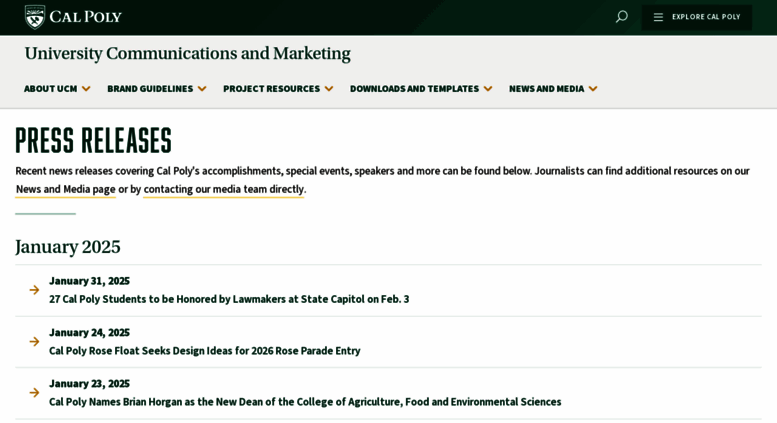The image size is (777, 423).
Task: Expand the News and Media chevron
Action: (593, 89)
